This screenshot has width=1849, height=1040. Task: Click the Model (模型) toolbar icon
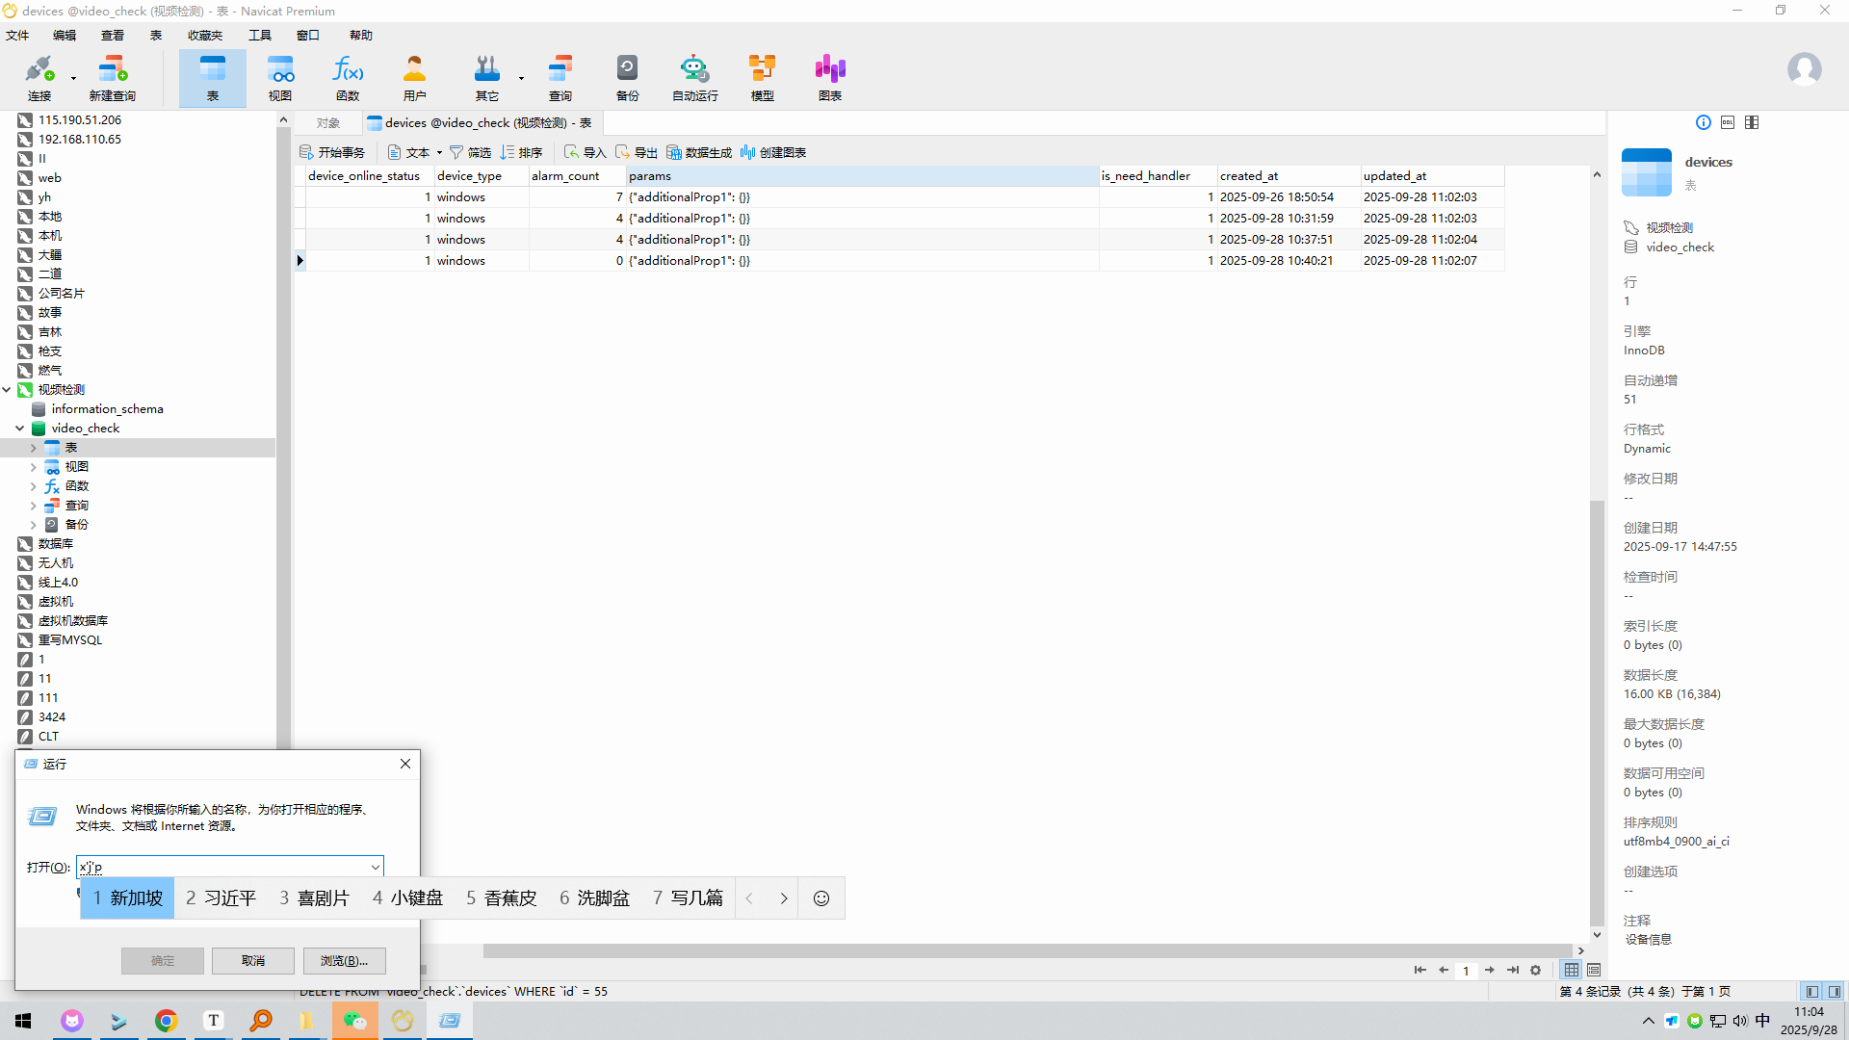pyautogui.click(x=762, y=78)
